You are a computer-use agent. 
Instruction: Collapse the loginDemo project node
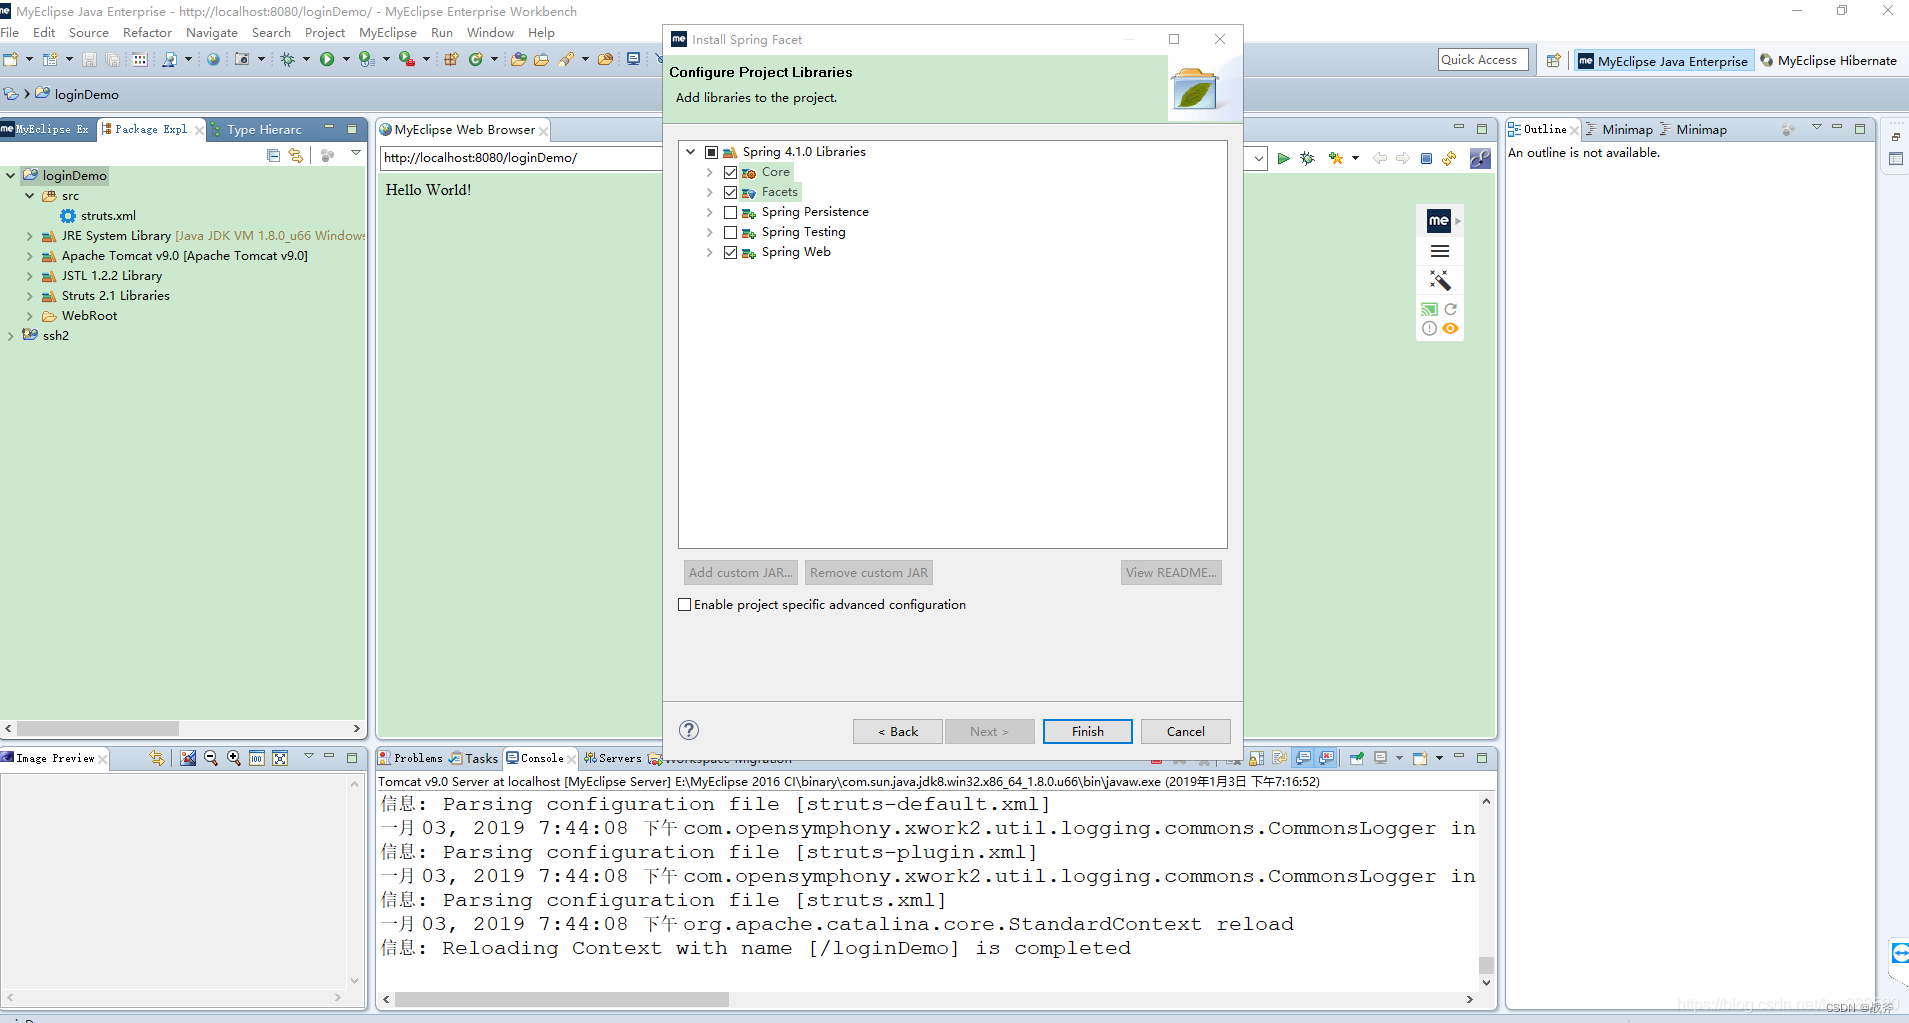pyautogui.click(x=11, y=176)
